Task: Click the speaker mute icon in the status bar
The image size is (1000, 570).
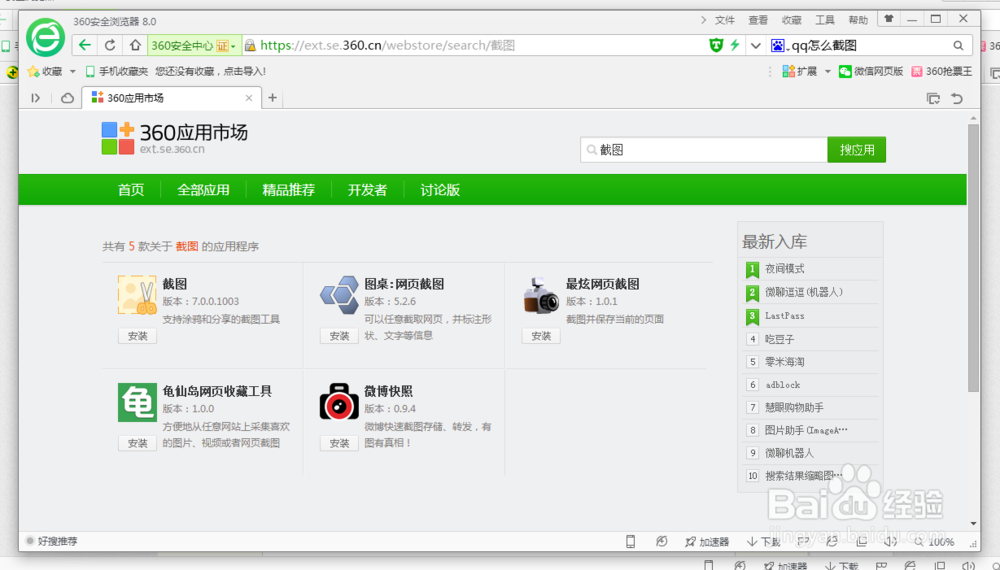Action: click(890, 542)
